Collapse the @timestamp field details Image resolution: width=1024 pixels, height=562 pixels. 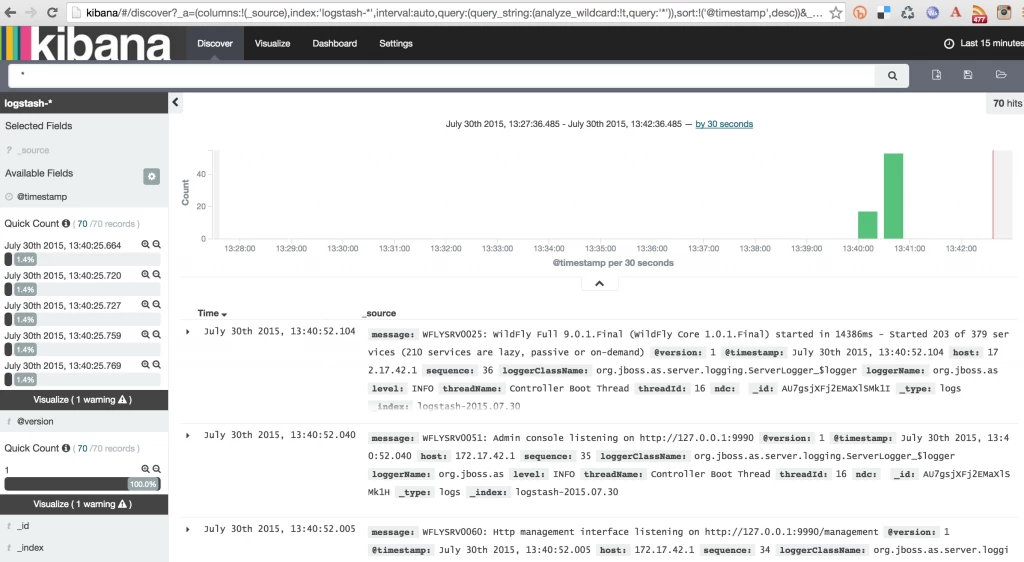(42, 196)
